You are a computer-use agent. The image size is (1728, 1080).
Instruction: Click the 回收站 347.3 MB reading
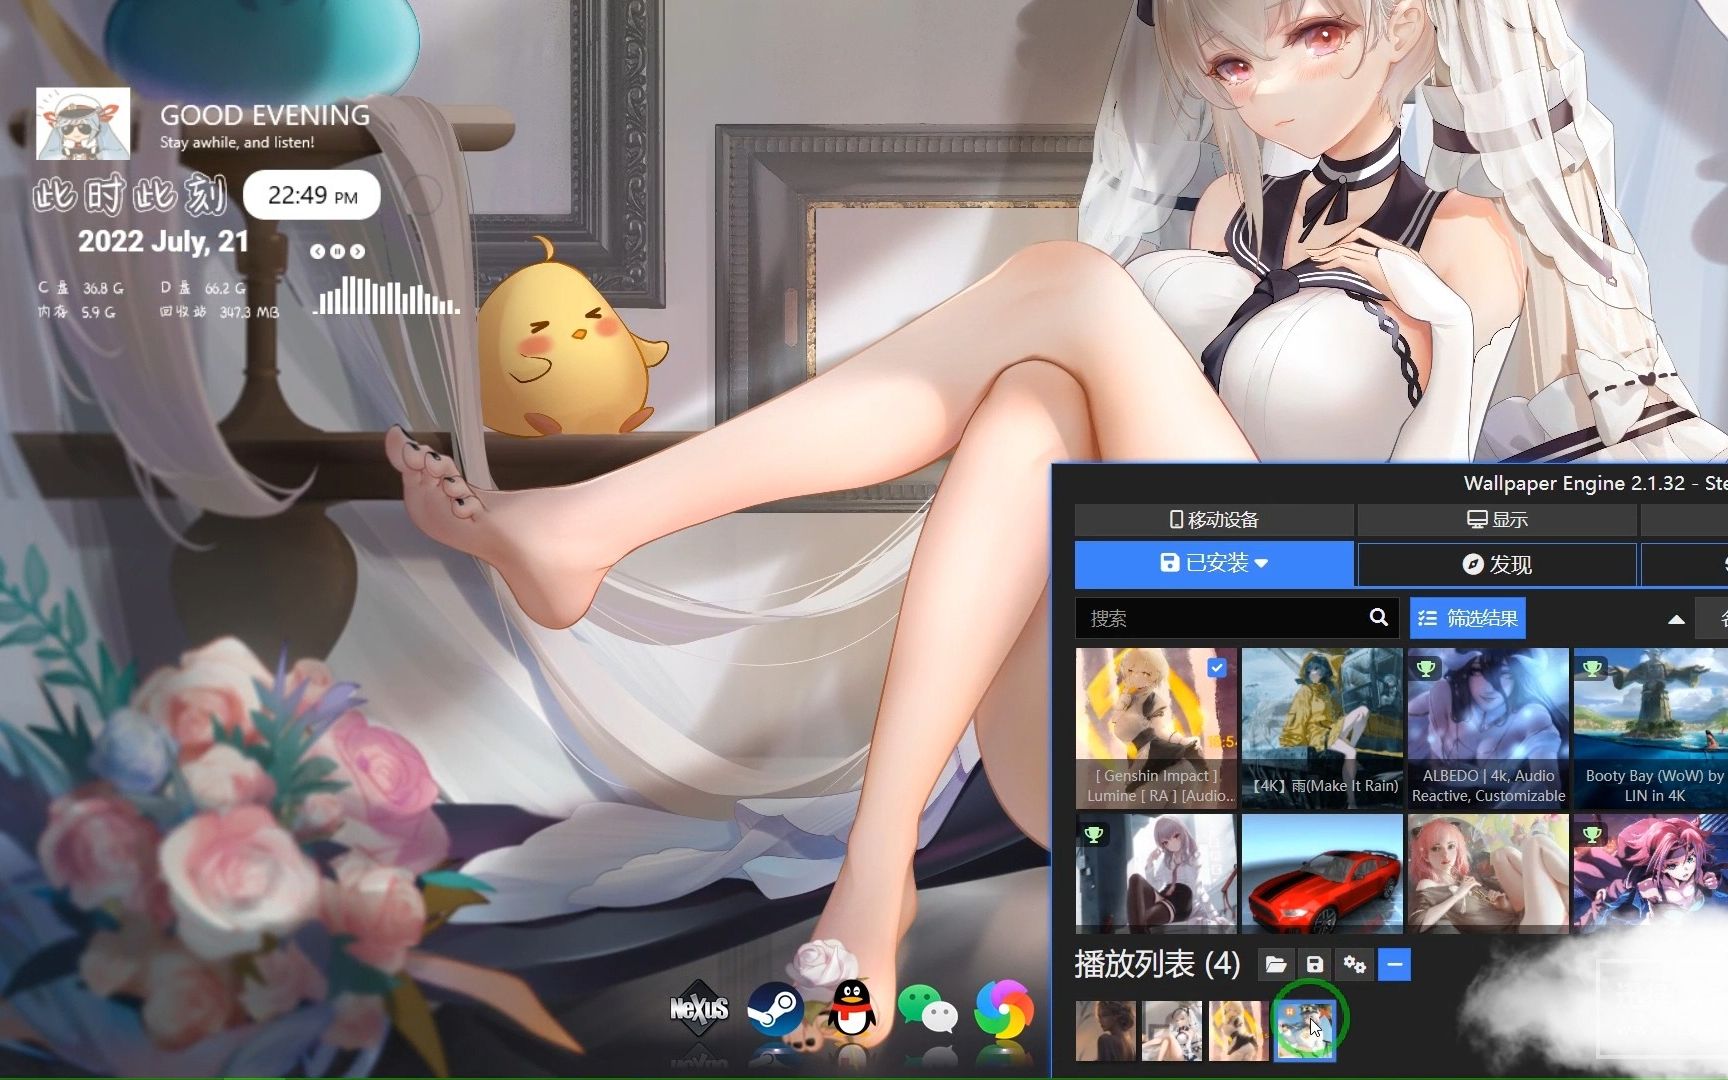coord(220,312)
